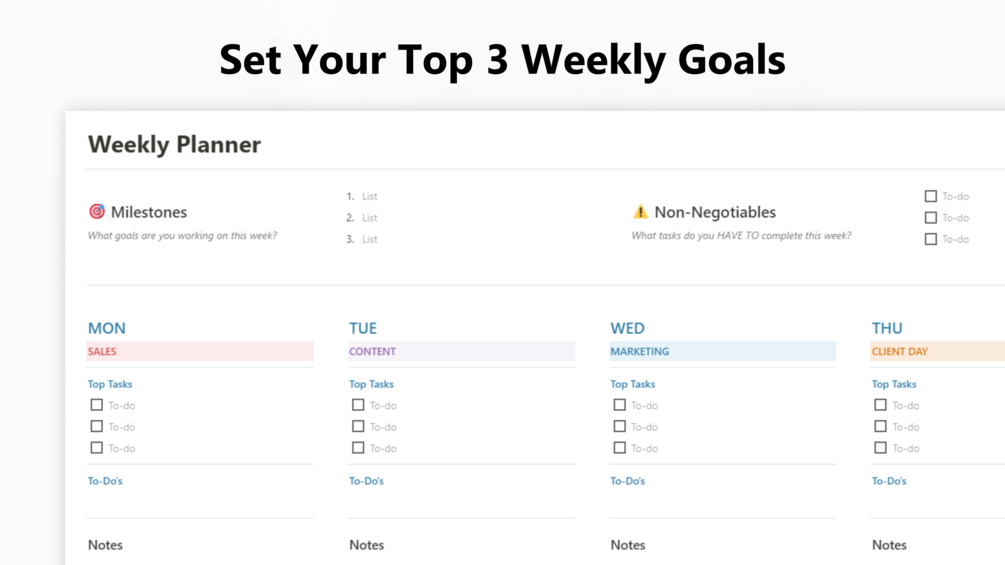
Task: Click the WED day heading
Action: 627,328
